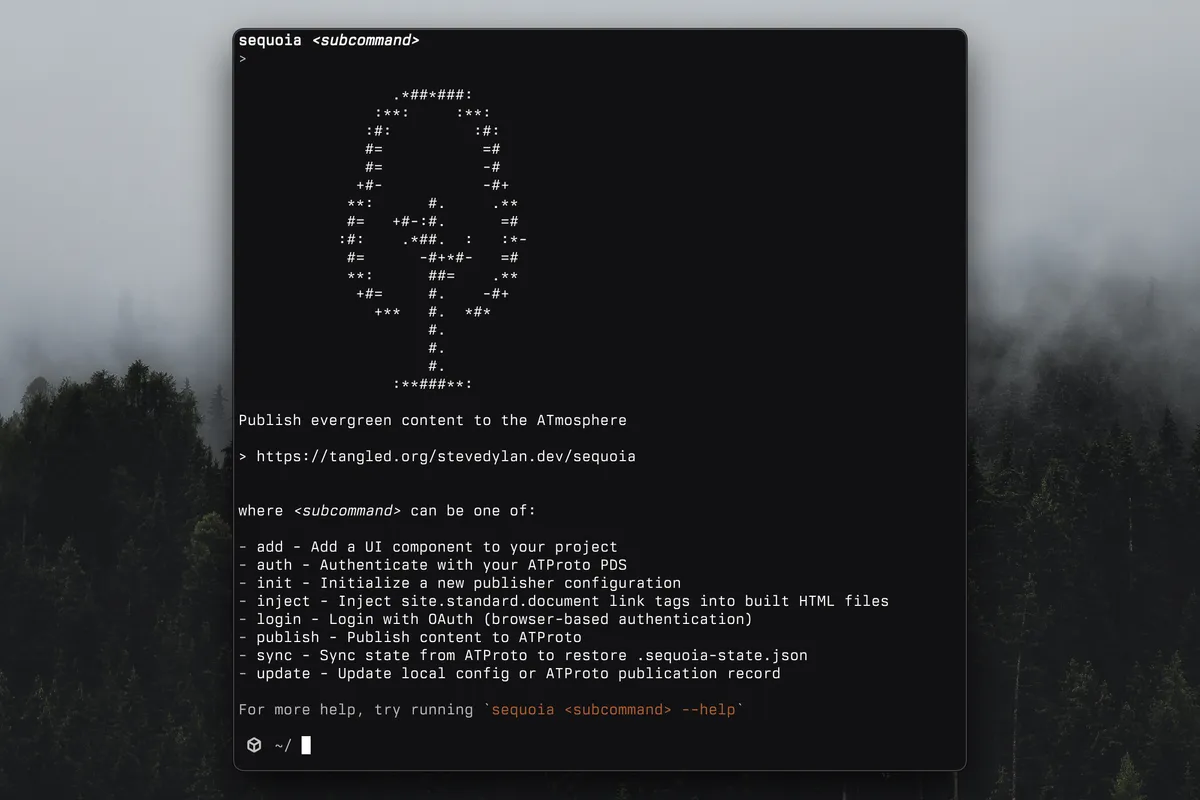Image resolution: width=1200 pixels, height=800 pixels.
Task: Click 'Publish evergreen content to the ATmosphere' text
Action: click(433, 420)
